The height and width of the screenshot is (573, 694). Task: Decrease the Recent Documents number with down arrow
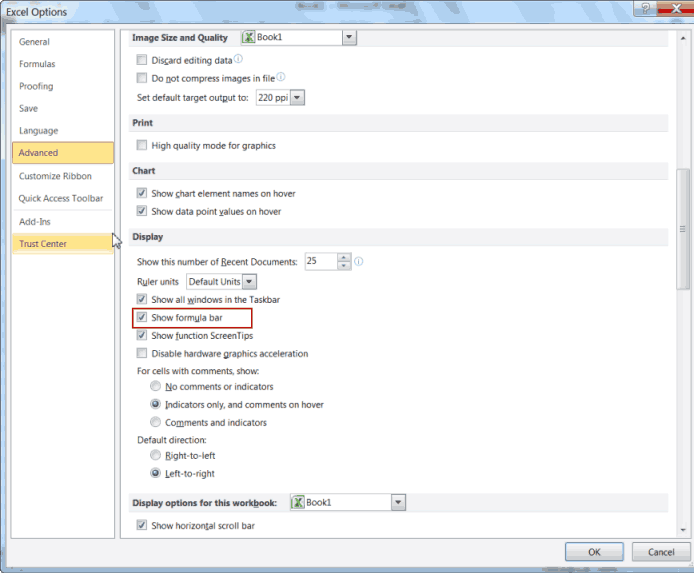coord(343,265)
